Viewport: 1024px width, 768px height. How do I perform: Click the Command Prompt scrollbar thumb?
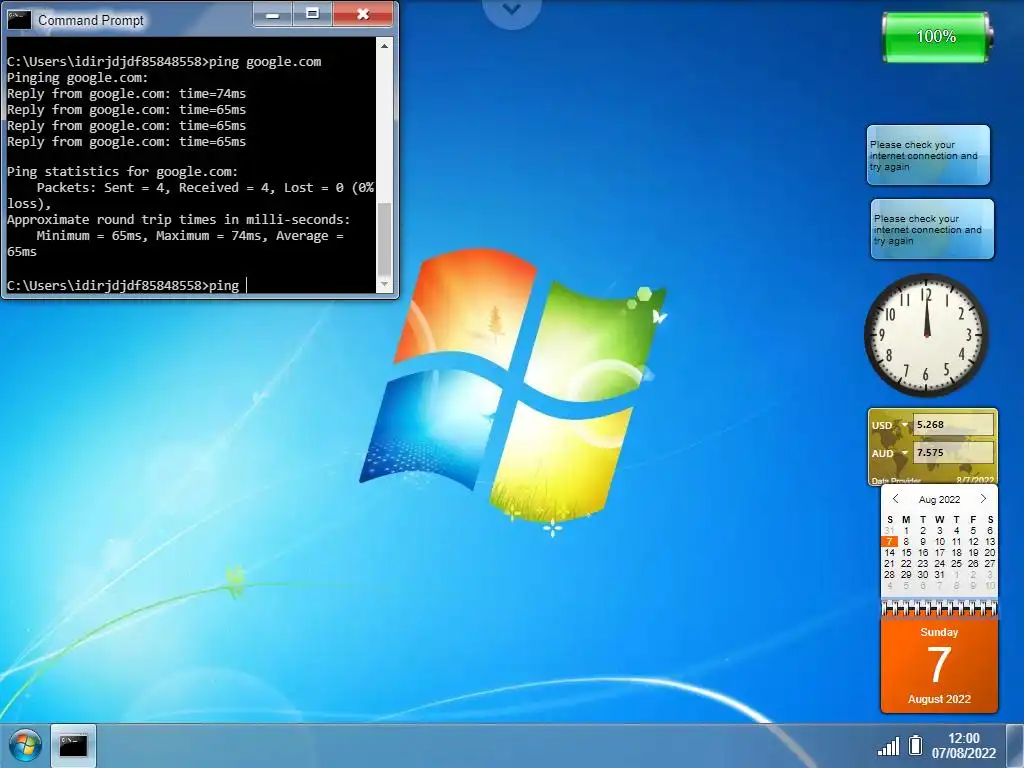[x=384, y=239]
